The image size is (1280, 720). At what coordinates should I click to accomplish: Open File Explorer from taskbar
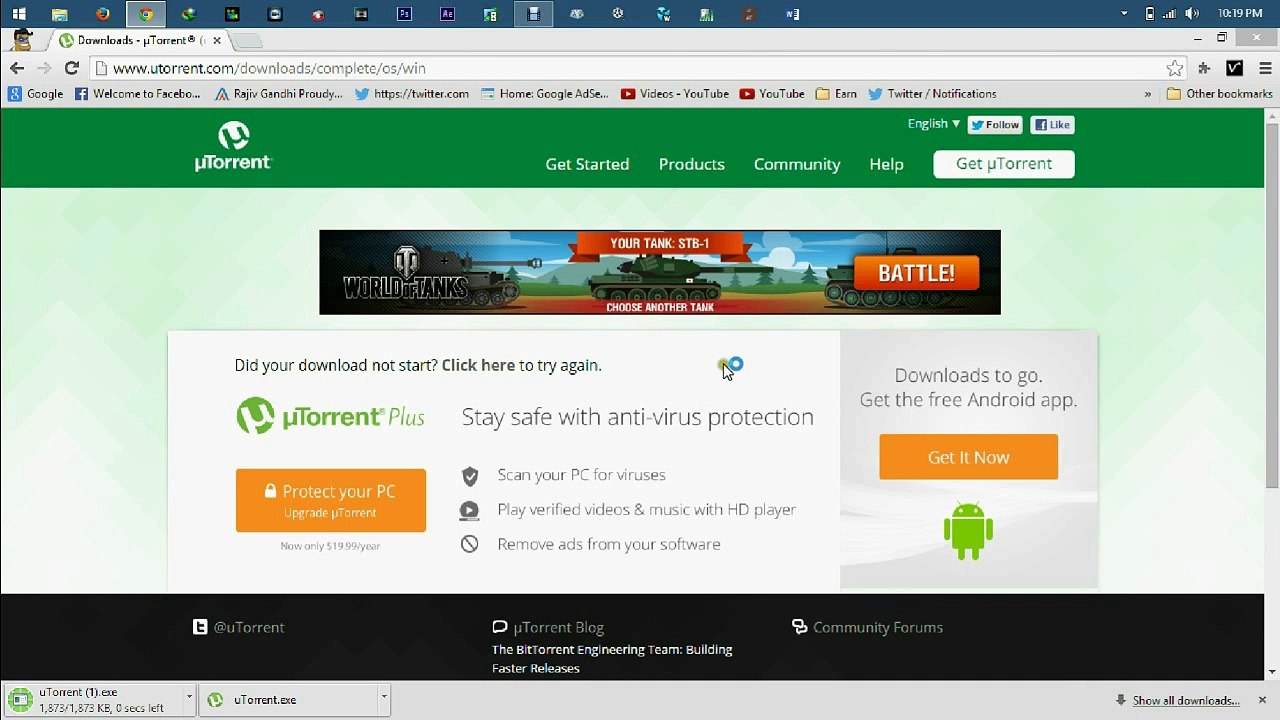[x=60, y=14]
